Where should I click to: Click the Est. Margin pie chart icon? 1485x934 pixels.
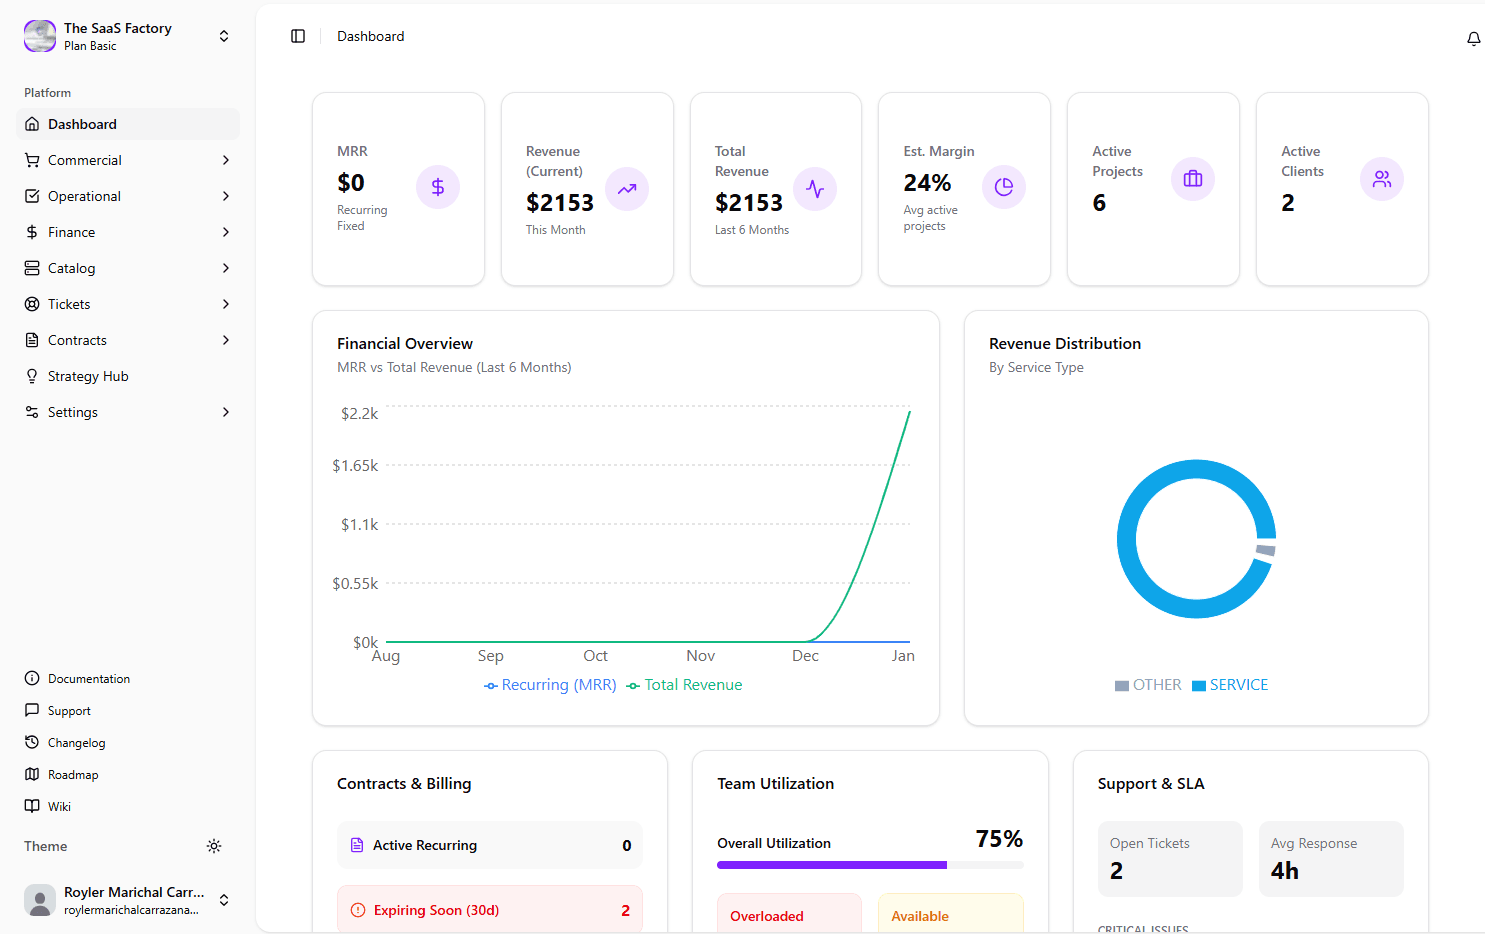[x=1004, y=187]
